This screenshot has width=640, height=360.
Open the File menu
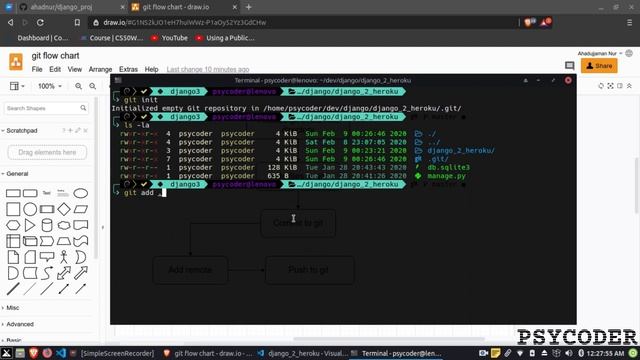(x=37, y=69)
